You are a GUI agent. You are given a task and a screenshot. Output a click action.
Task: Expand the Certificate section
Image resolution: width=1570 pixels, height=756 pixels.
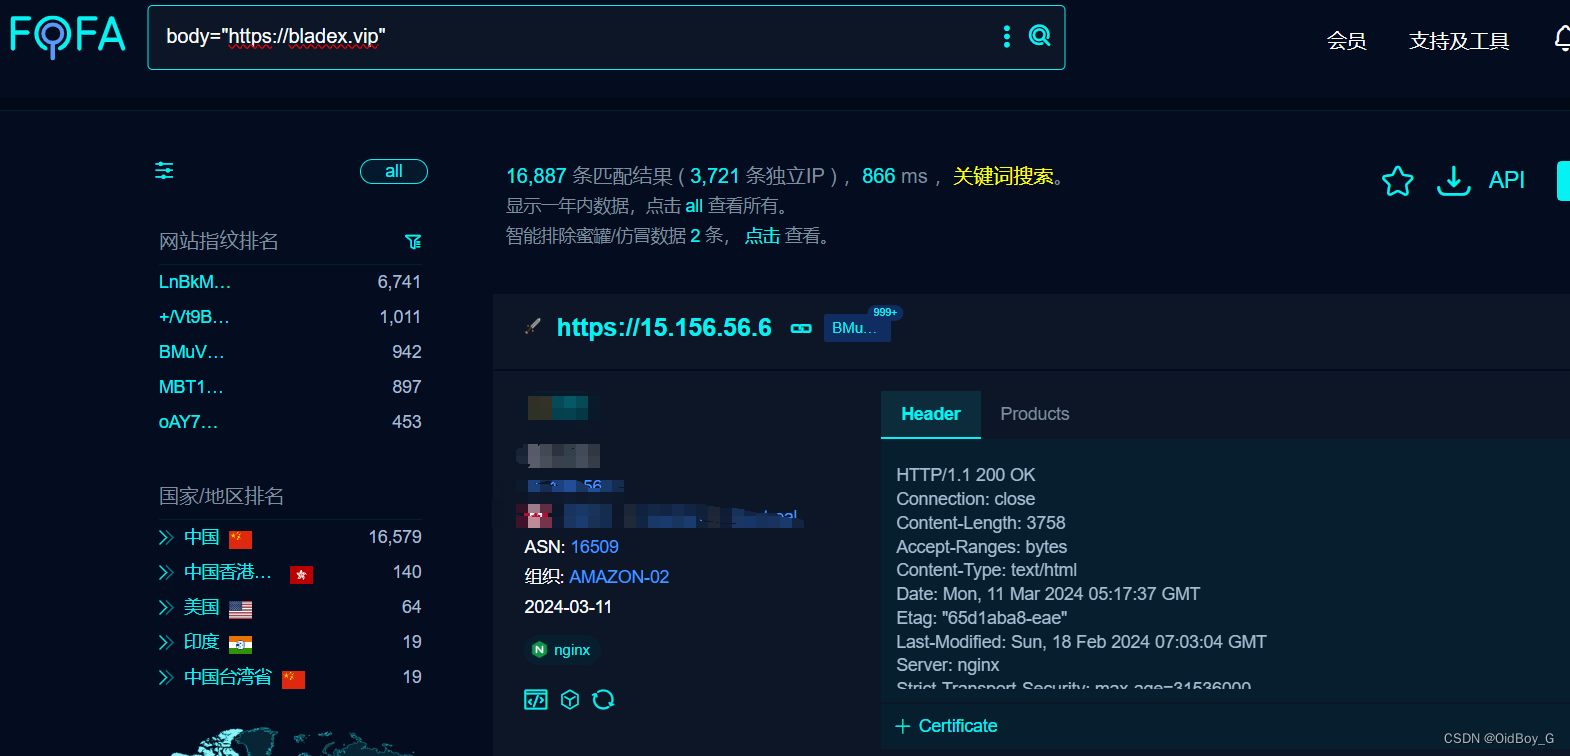946,726
